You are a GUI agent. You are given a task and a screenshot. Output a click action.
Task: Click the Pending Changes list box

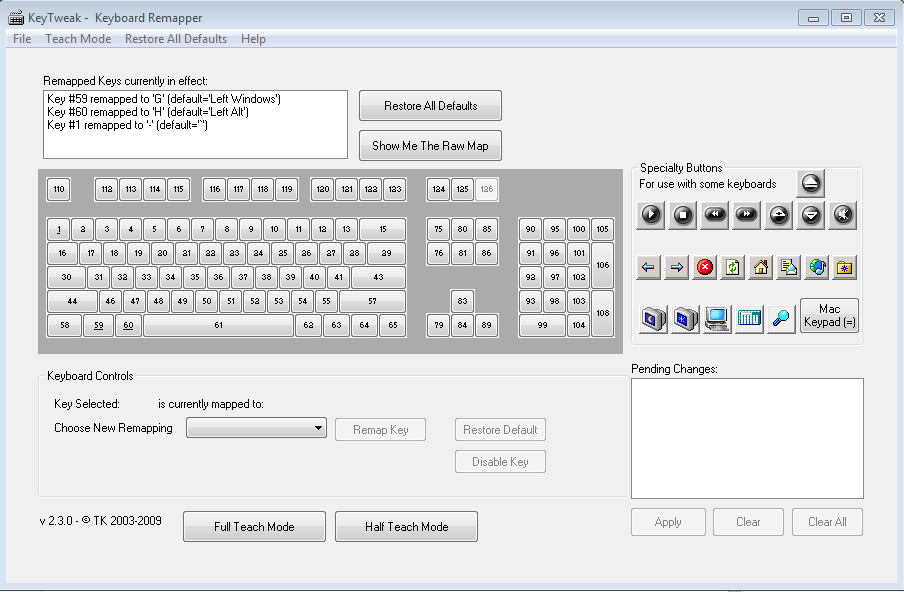(x=747, y=438)
